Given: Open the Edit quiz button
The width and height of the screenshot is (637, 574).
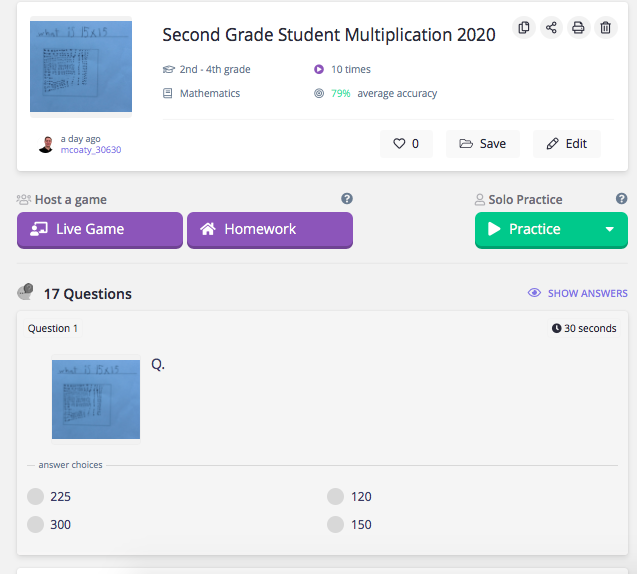Looking at the screenshot, I should click(x=566, y=143).
